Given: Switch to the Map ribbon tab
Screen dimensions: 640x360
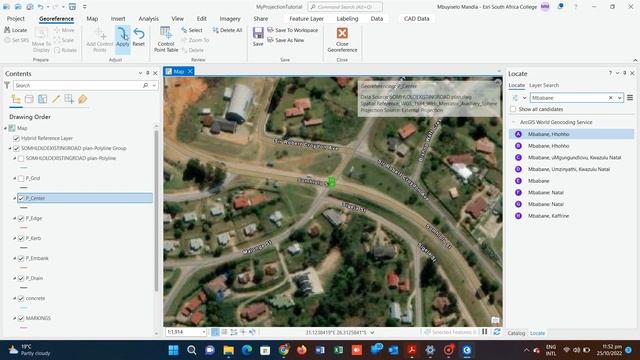Looking at the screenshot, I should coord(92,19).
